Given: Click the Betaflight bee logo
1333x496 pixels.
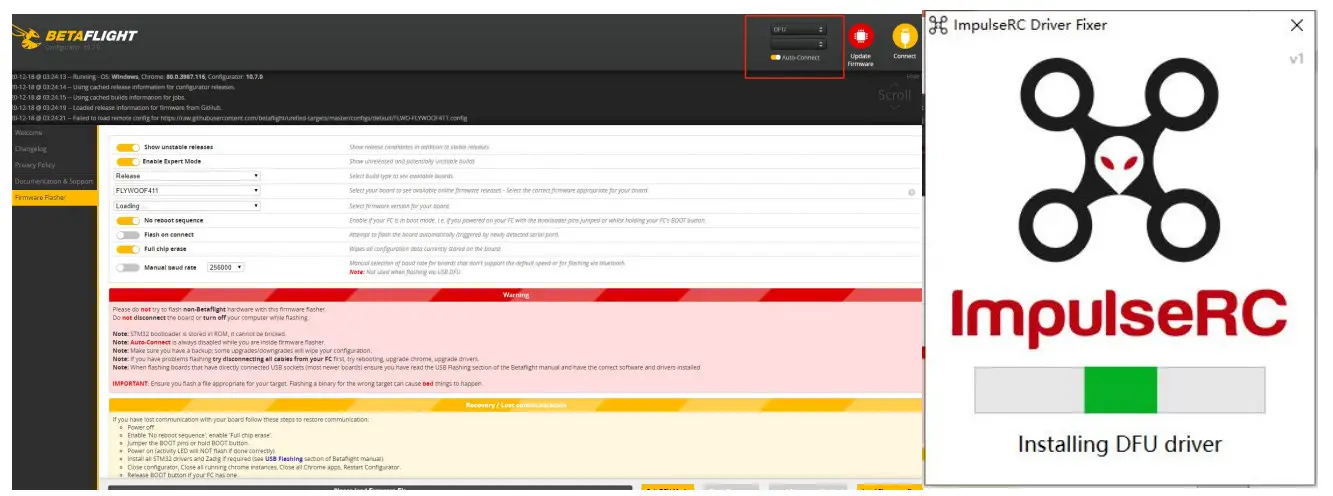Looking at the screenshot, I should (27, 38).
